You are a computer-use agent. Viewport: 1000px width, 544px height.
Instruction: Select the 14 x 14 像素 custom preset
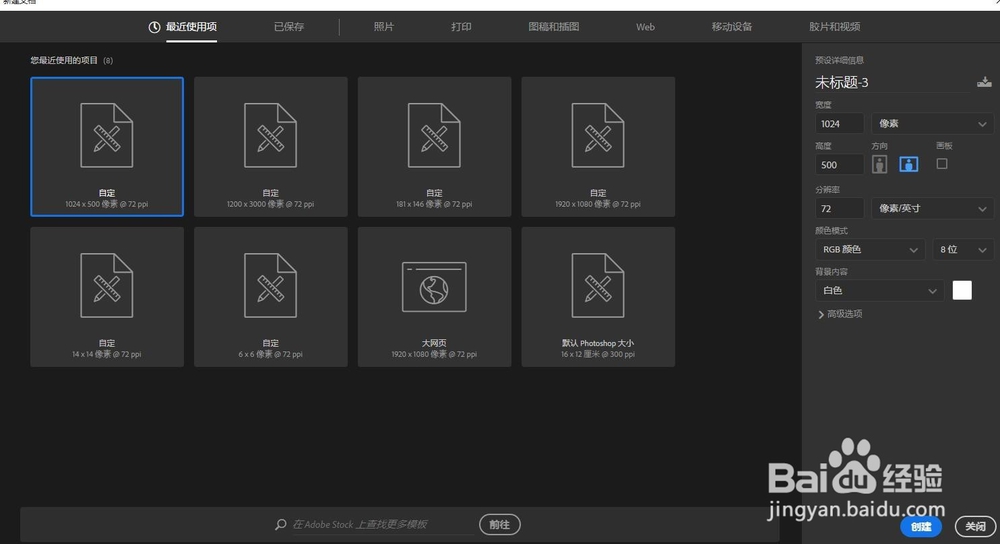coord(107,297)
